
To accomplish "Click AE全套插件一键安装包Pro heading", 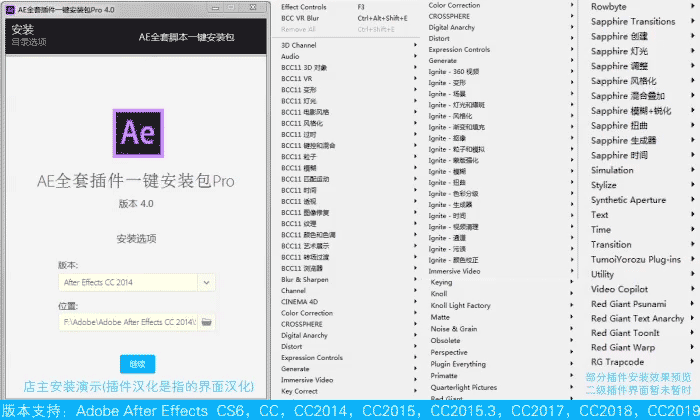I will (x=136, y=181).
